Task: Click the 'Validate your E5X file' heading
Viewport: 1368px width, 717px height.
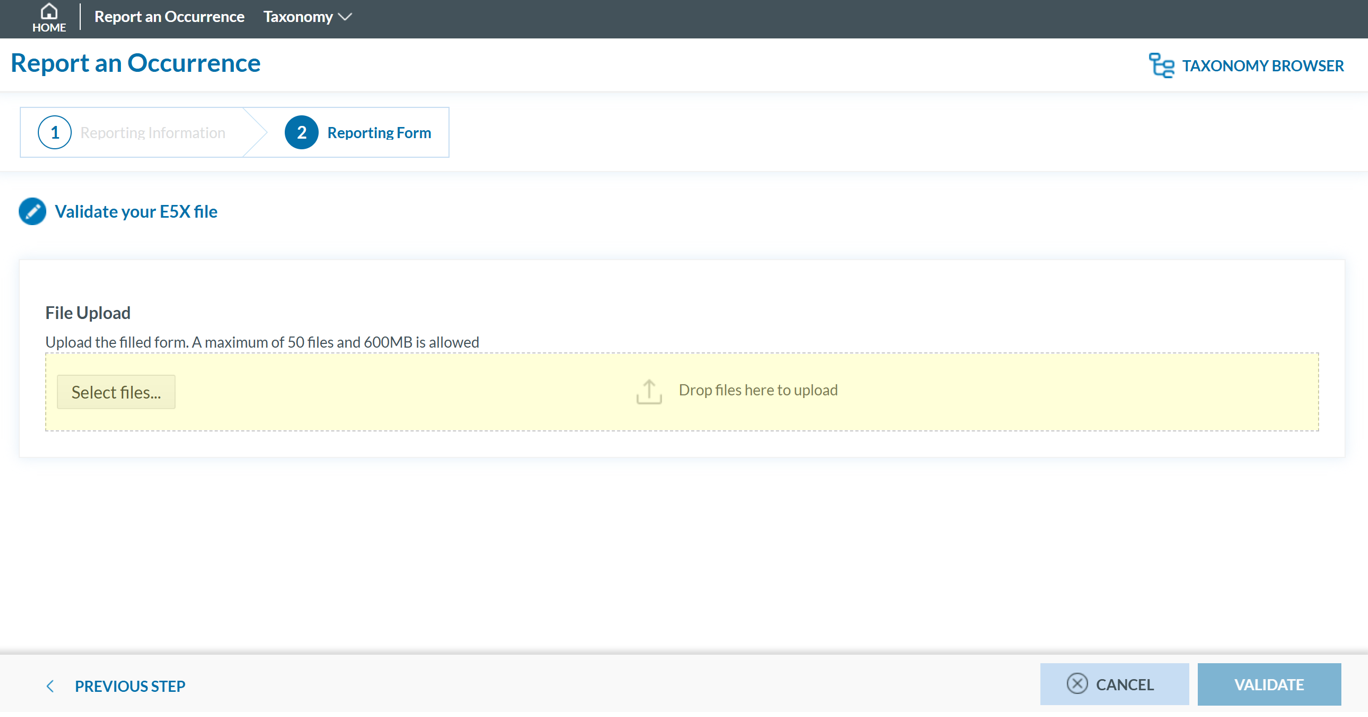Action: pos(136,212)
